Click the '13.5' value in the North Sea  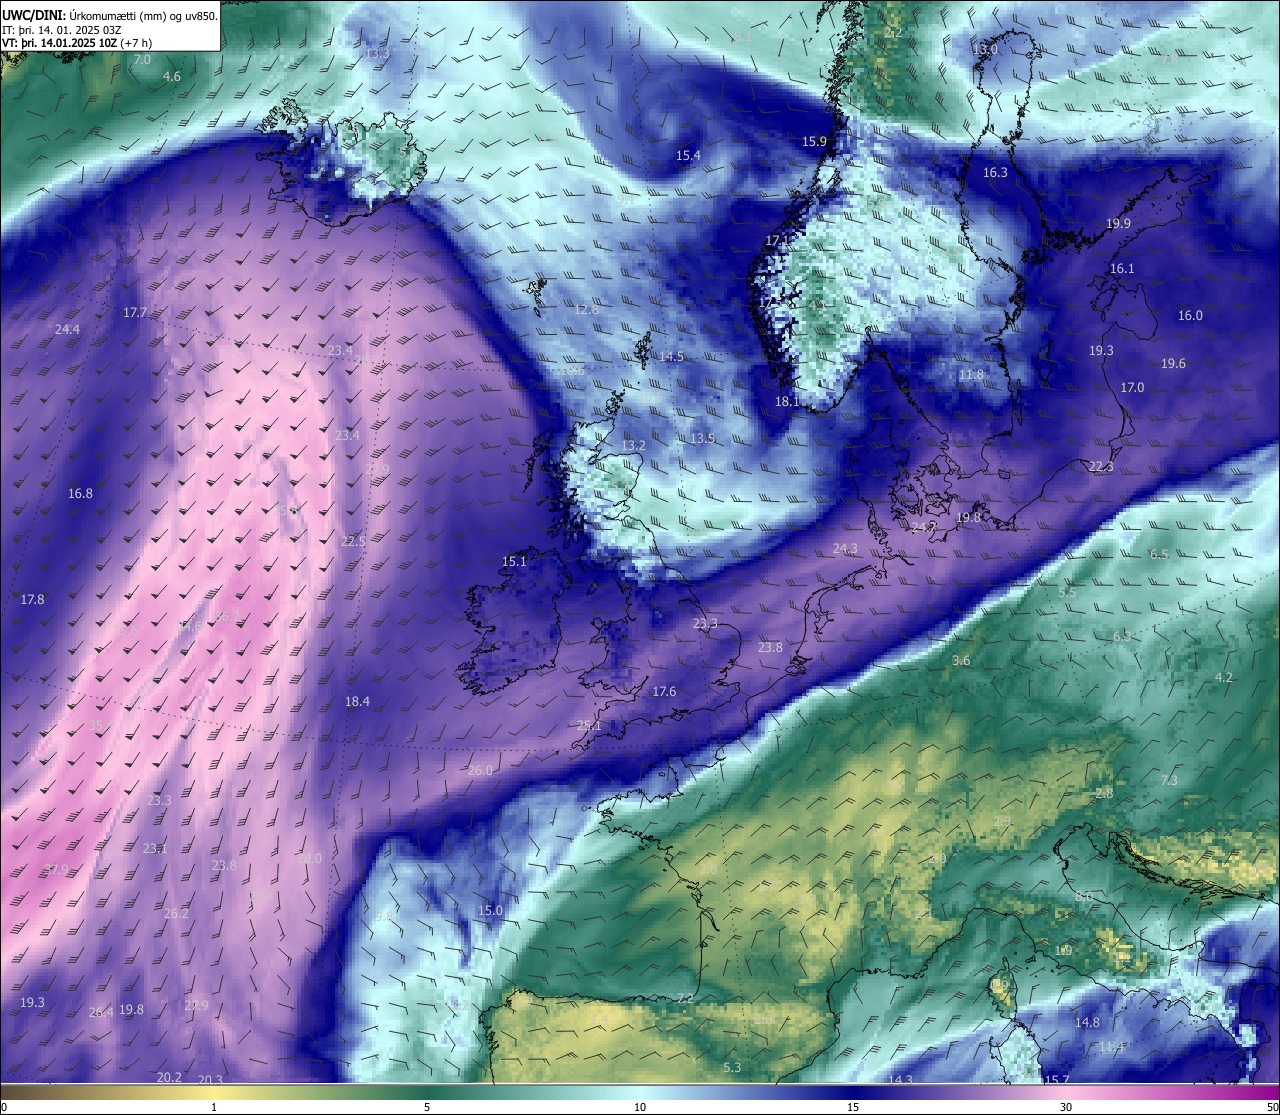coord(702,438)
